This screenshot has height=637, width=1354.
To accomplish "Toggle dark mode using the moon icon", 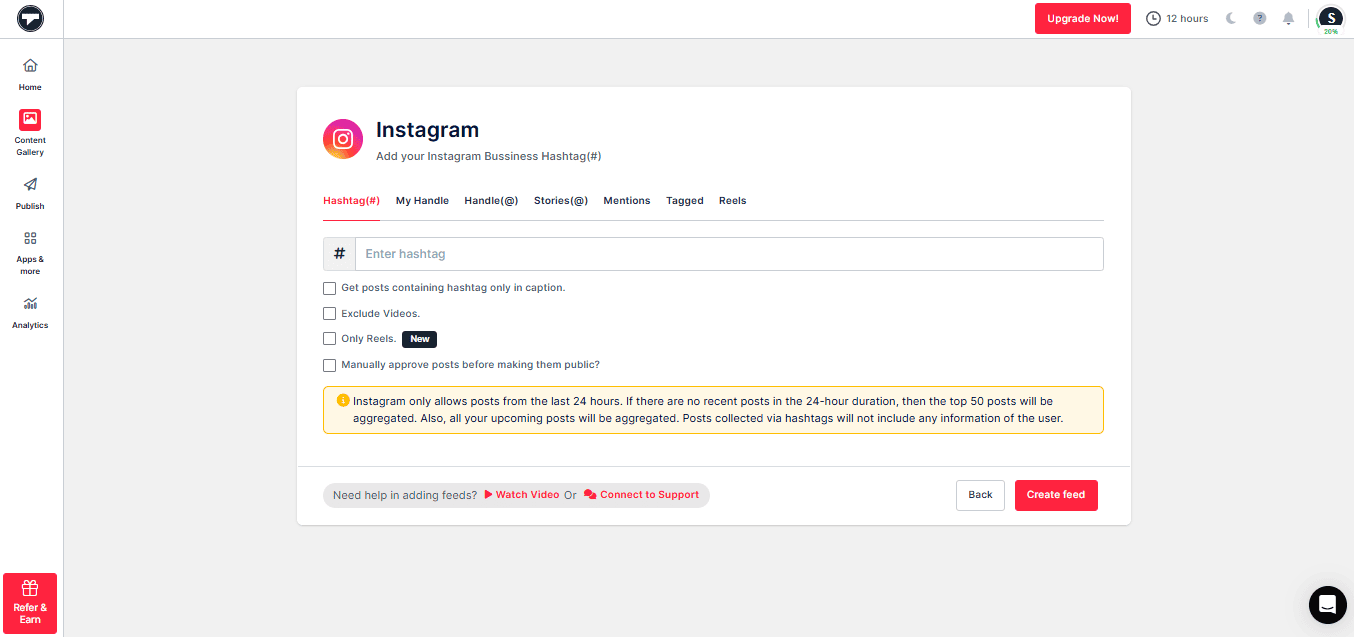I will [1231, 18].
